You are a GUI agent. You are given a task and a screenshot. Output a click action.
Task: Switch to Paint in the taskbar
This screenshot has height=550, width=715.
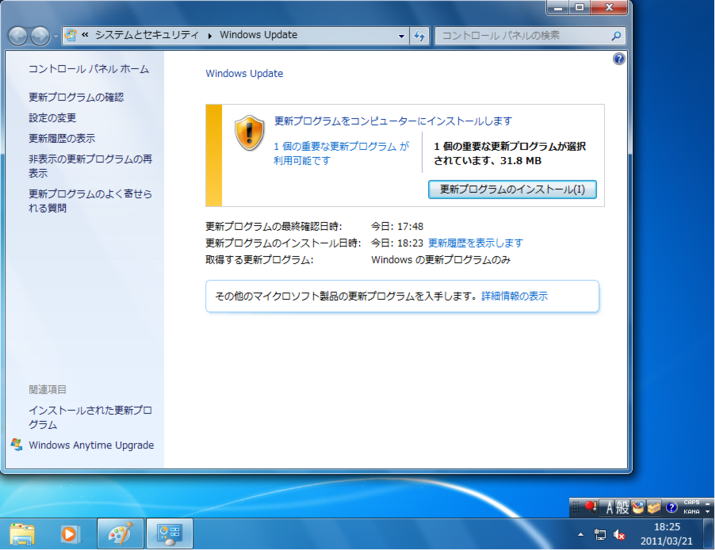tap(119, 534)
